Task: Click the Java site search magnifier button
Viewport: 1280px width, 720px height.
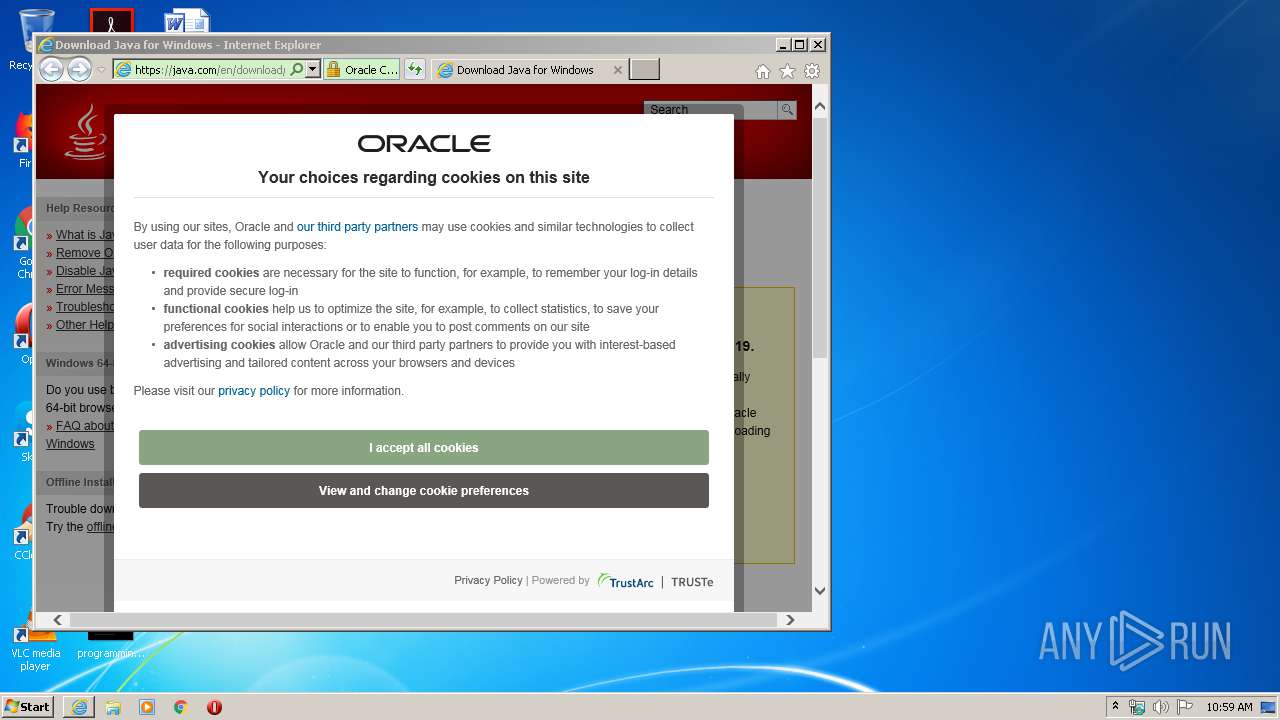Action: click(788, 110)
